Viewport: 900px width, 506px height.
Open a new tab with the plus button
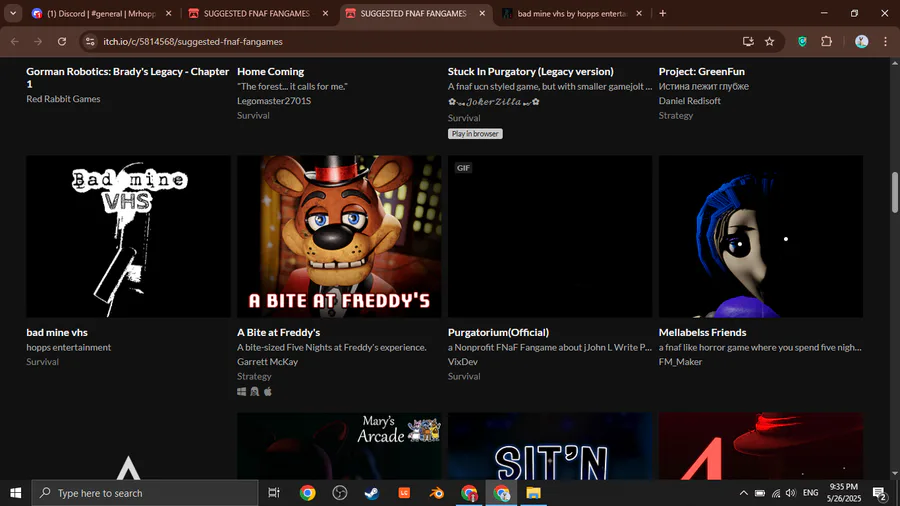click(x=662, y=13)
